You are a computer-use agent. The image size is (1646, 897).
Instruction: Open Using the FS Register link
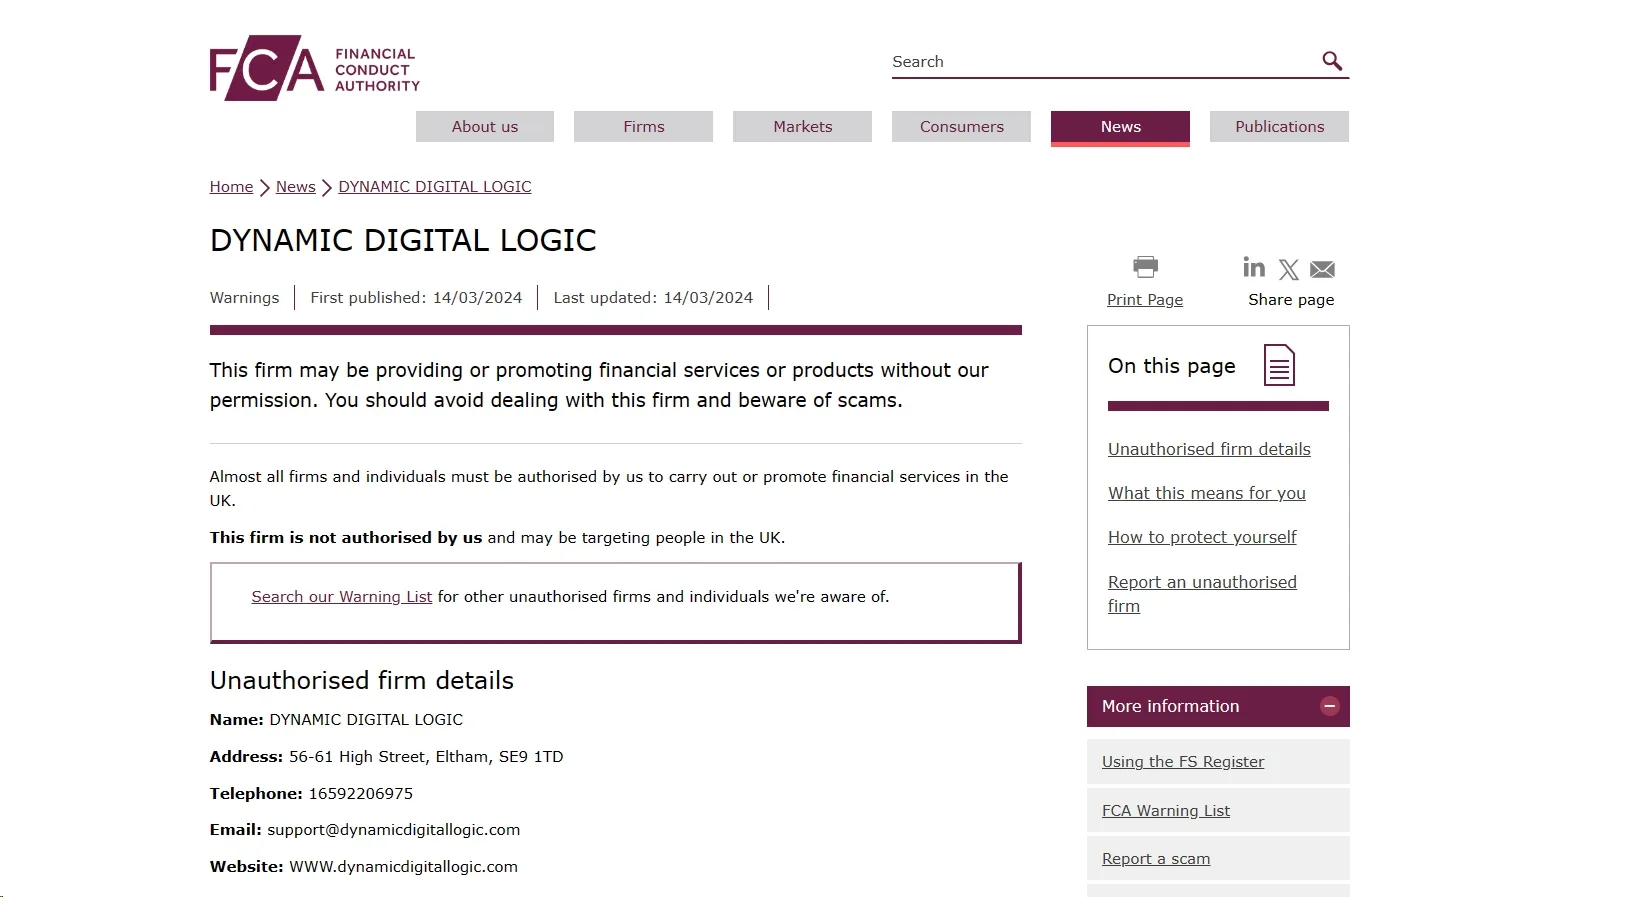pyautogui.click(x=1183, y=762)
